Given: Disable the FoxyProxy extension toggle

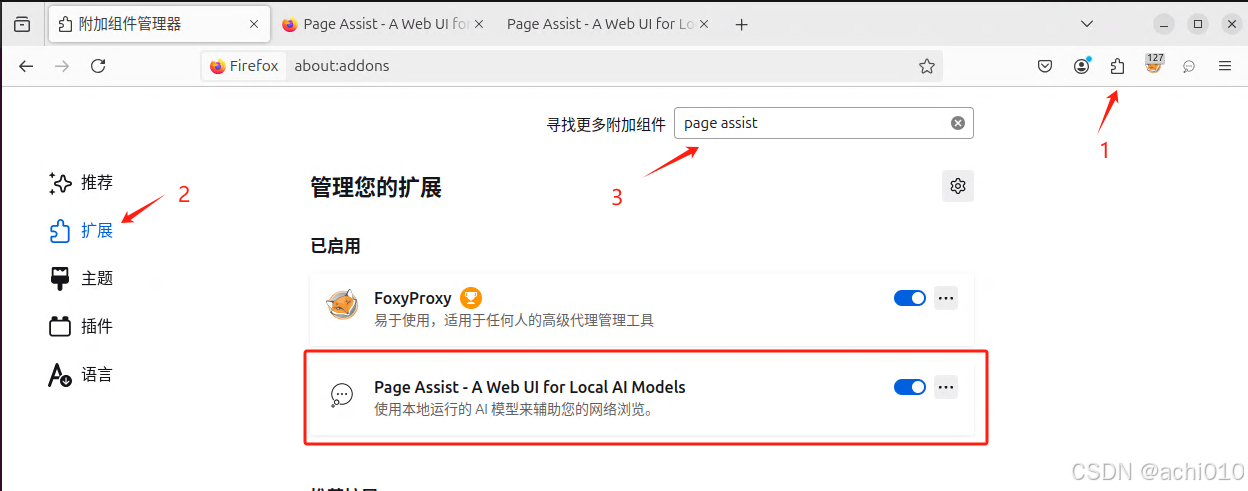Looking at the screenshot, I should coord(910,298).
